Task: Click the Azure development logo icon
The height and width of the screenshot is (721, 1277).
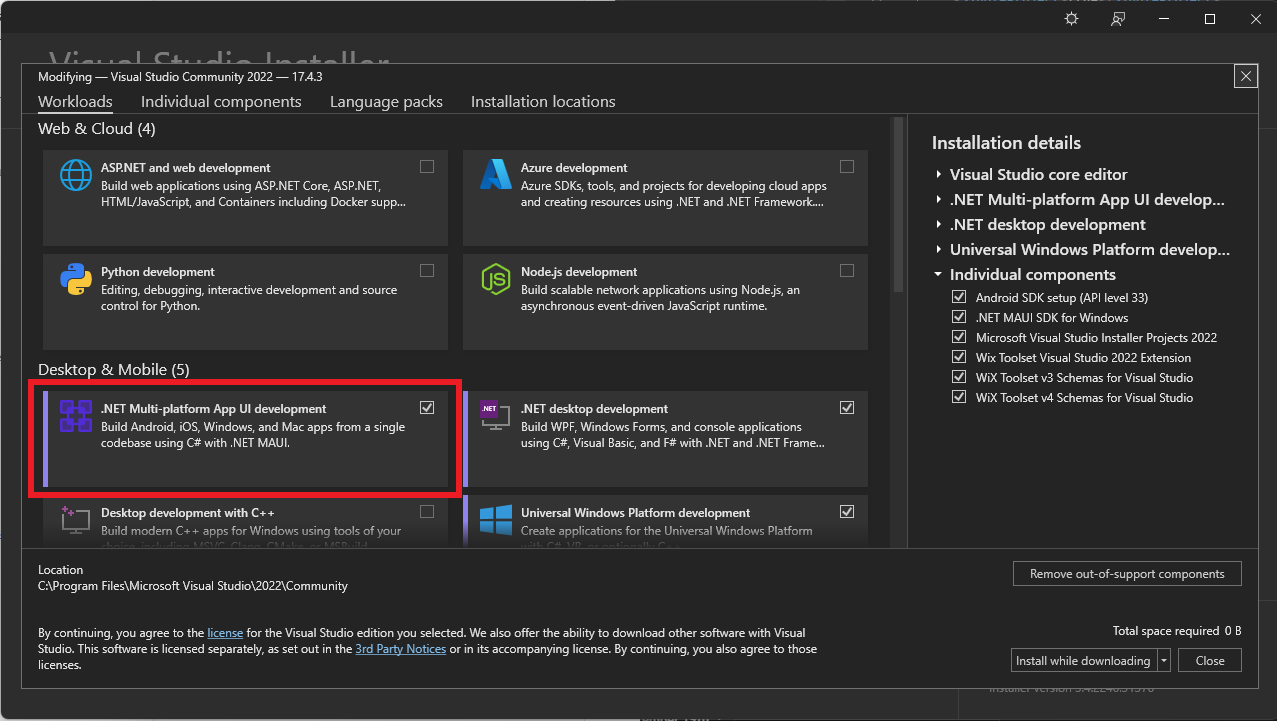Action: pos(496,175)
